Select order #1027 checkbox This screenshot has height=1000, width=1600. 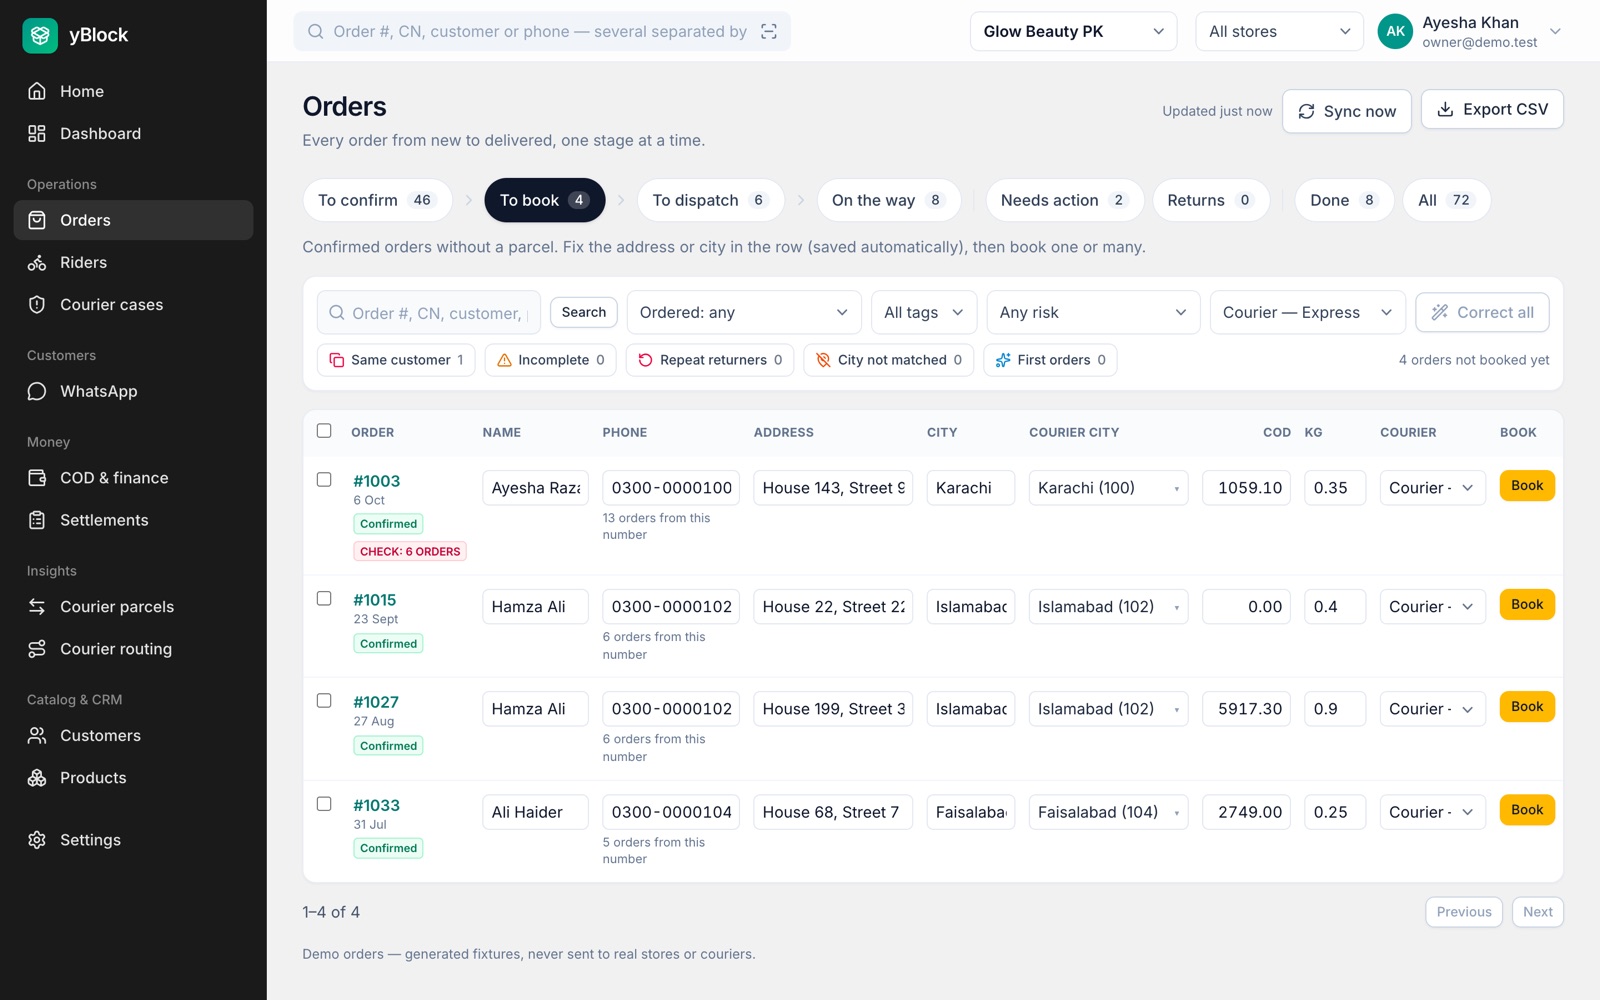(324, 700)
